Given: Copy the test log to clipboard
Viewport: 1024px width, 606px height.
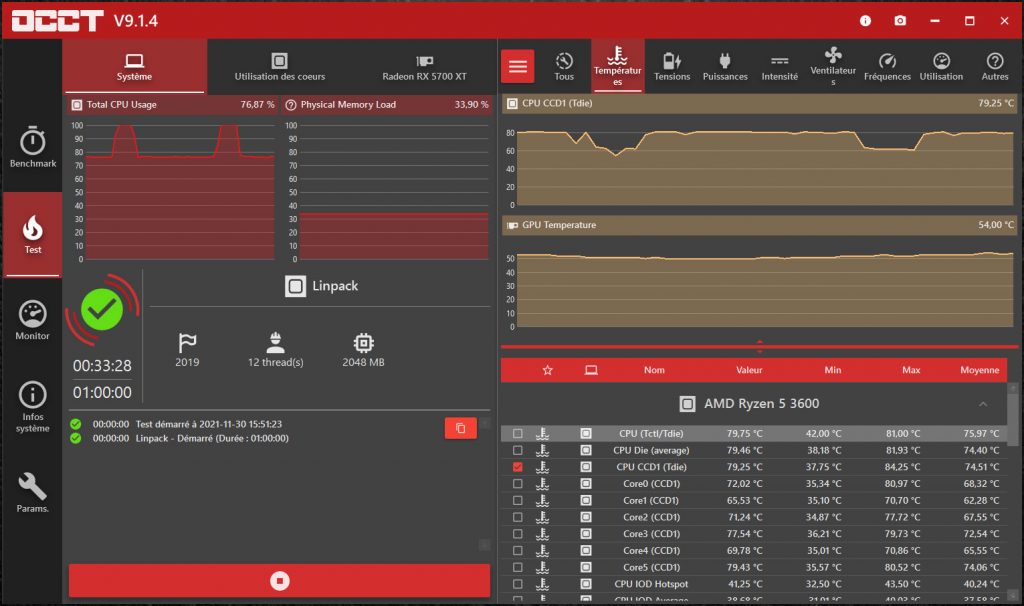Looking at the screenshot, I should [x=460, y=428].
